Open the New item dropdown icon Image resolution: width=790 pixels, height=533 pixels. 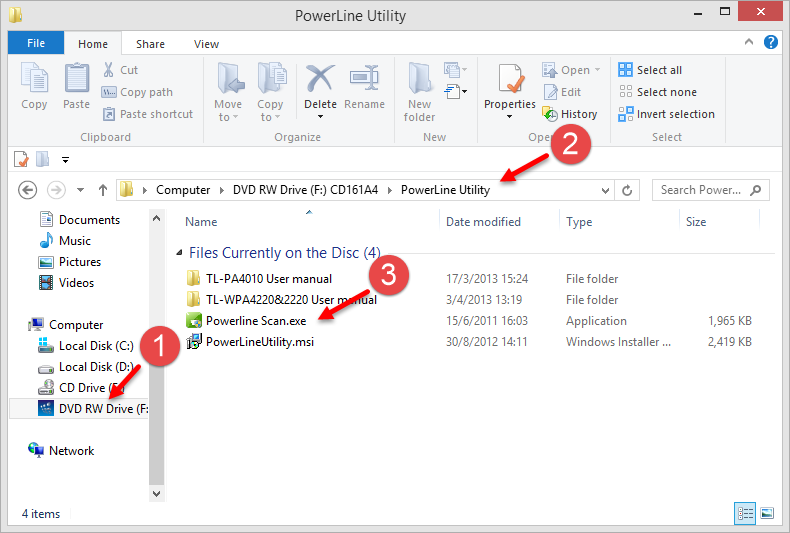pos(455,69)
